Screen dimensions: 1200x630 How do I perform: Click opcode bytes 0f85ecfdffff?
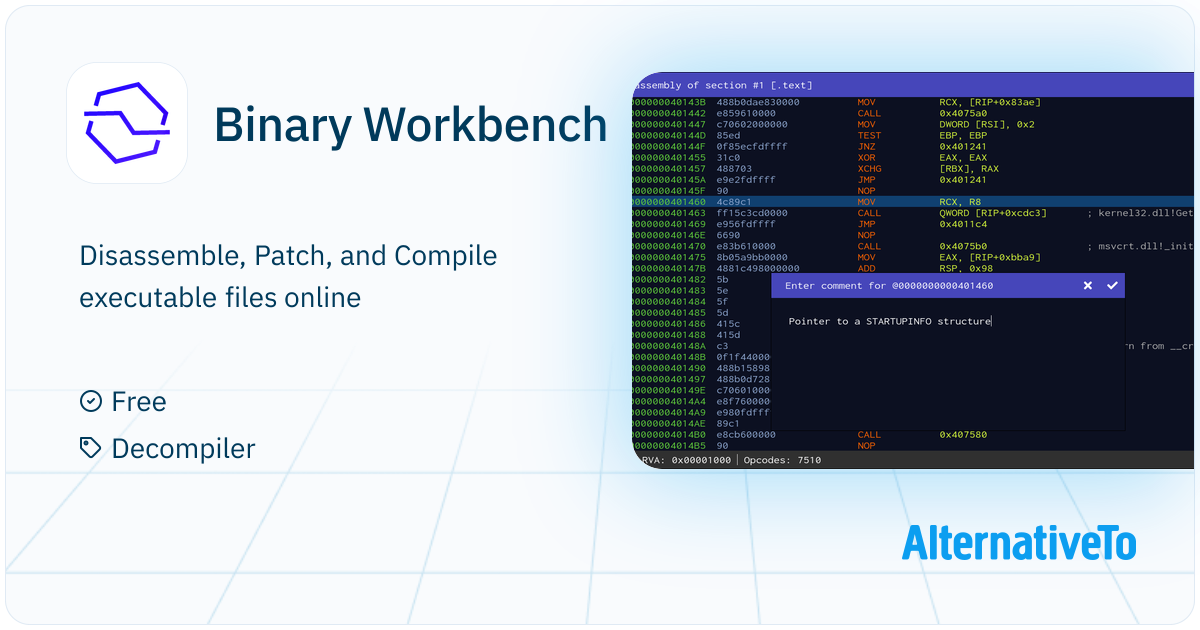pos(752,146)
